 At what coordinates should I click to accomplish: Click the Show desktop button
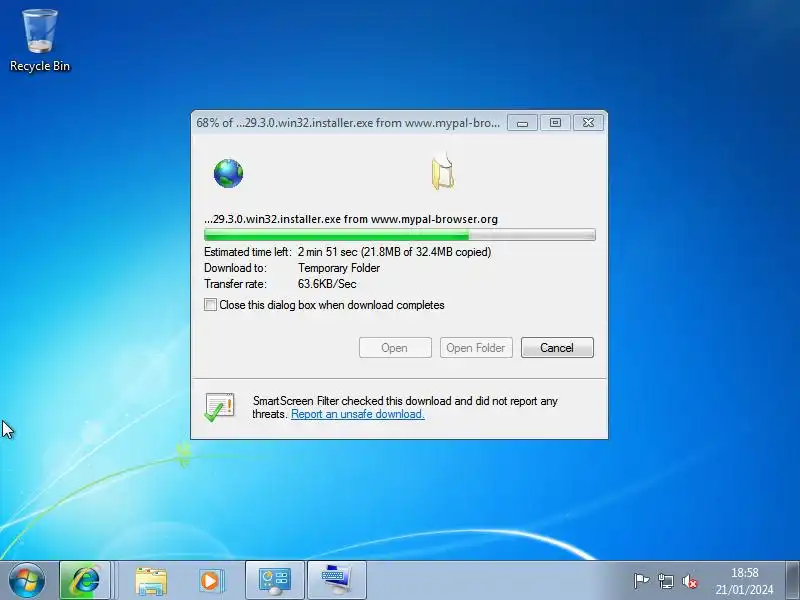coord(792,581)
